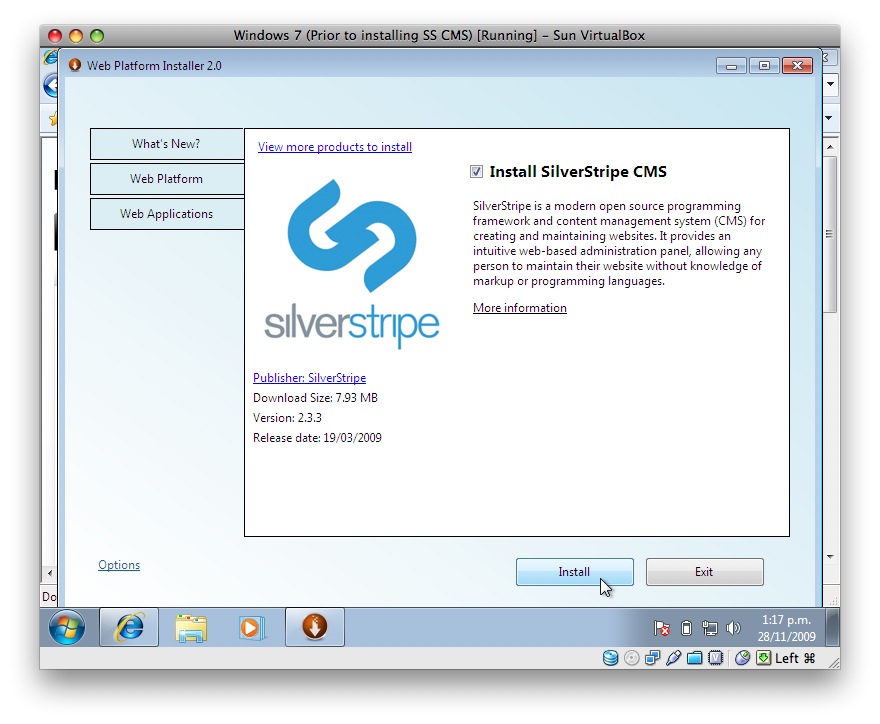Open the Options link

pyautogui.click(x=119, y=565)
